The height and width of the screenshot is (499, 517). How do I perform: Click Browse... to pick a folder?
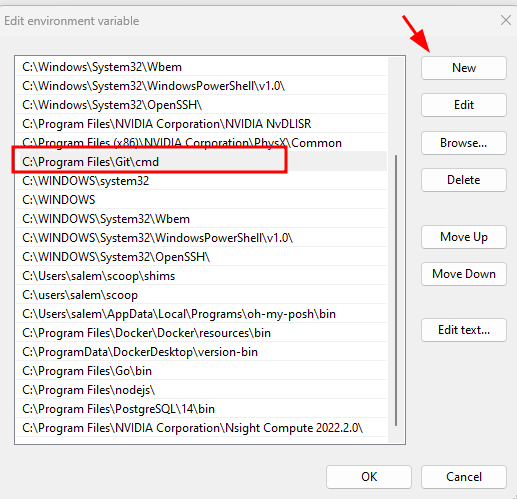[x=464, y=143]
